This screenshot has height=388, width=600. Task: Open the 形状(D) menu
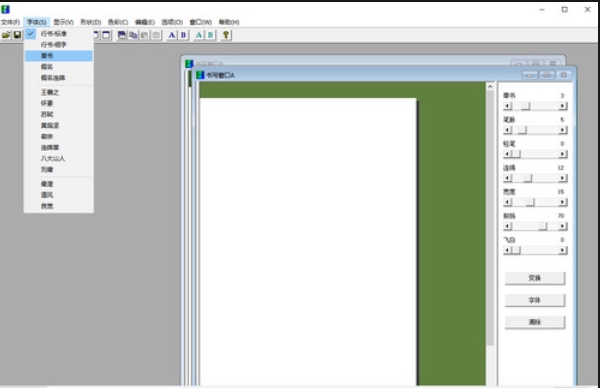91,22
